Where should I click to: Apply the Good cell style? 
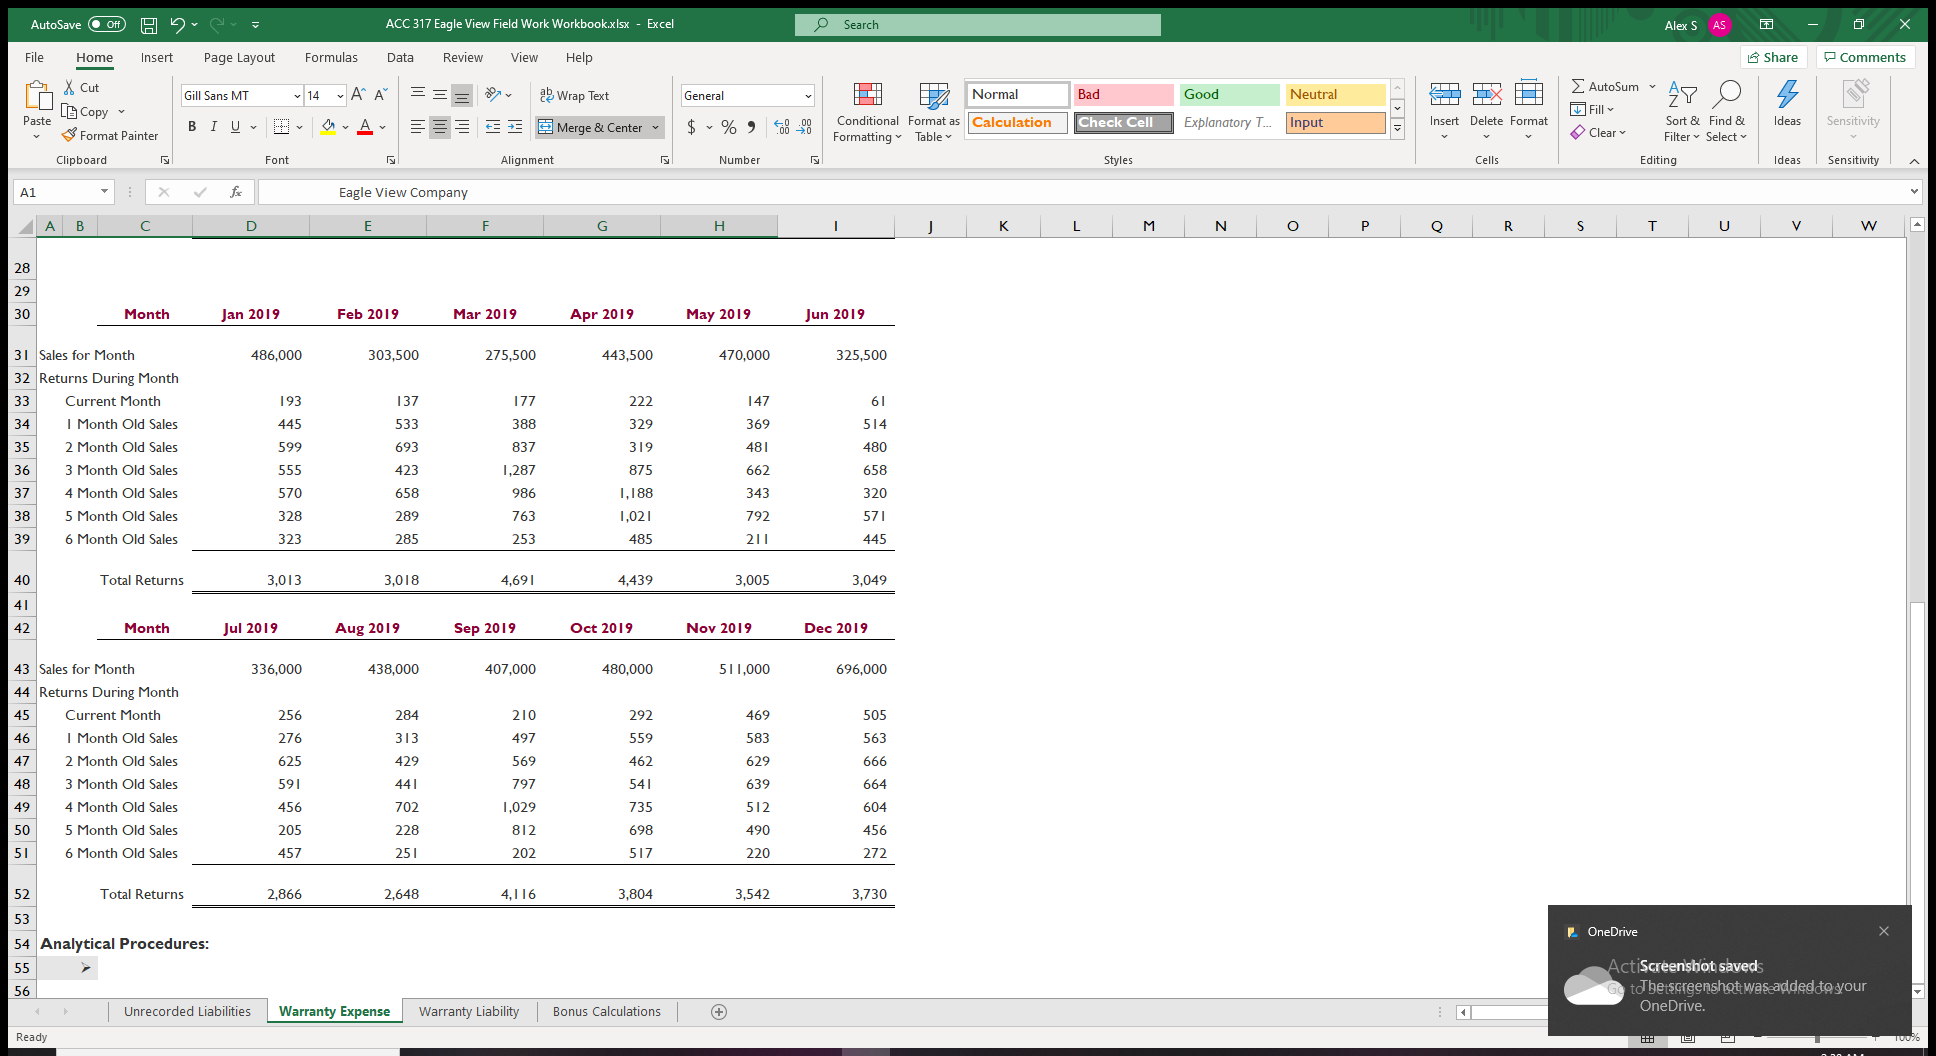pyautogui.click(x=1228, y=94)
